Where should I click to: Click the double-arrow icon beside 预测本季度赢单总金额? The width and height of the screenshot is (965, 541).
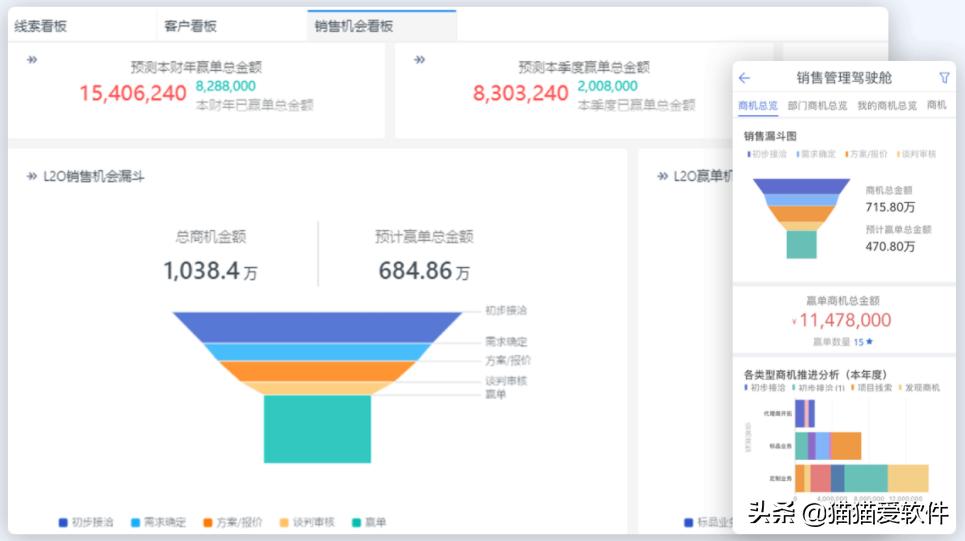[x=419, y=60]
